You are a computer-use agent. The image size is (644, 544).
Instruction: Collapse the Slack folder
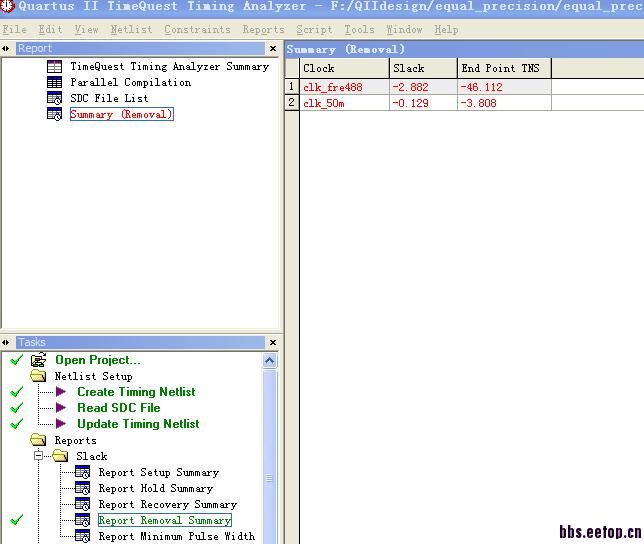[x=39, y=456]
